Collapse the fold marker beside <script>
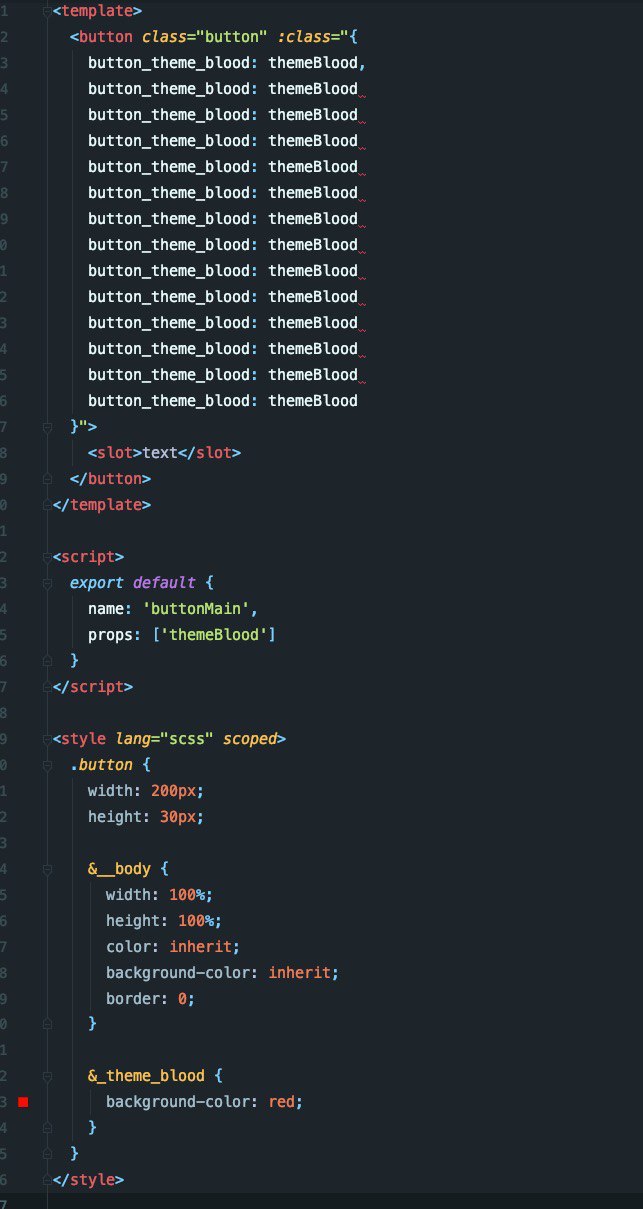 click(46, 557)
